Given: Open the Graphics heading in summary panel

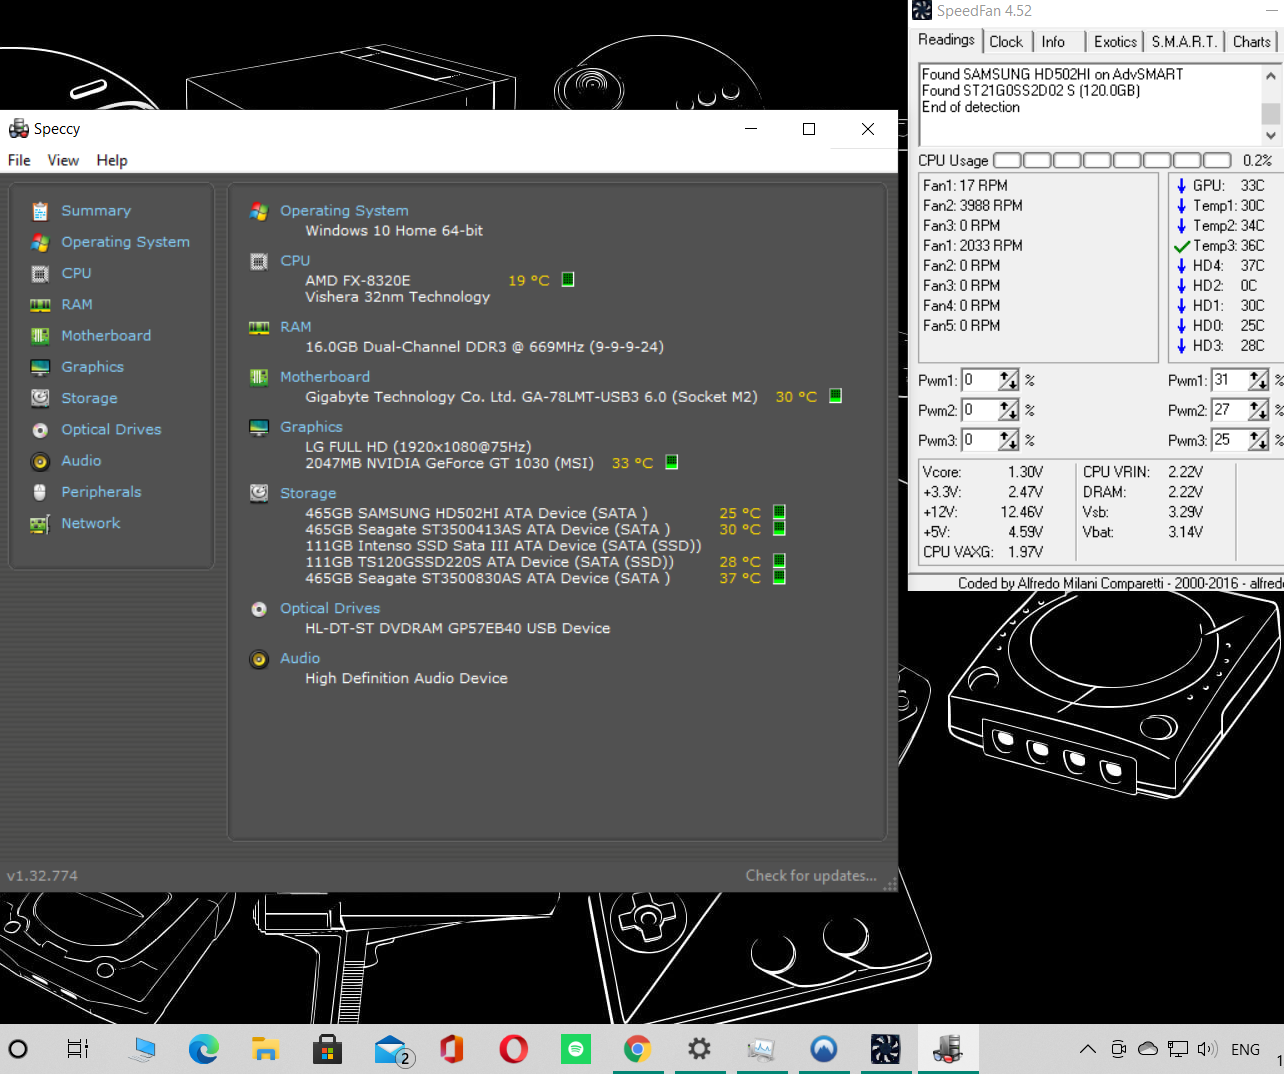Looking at the screenshot, I should pos(311,427).
